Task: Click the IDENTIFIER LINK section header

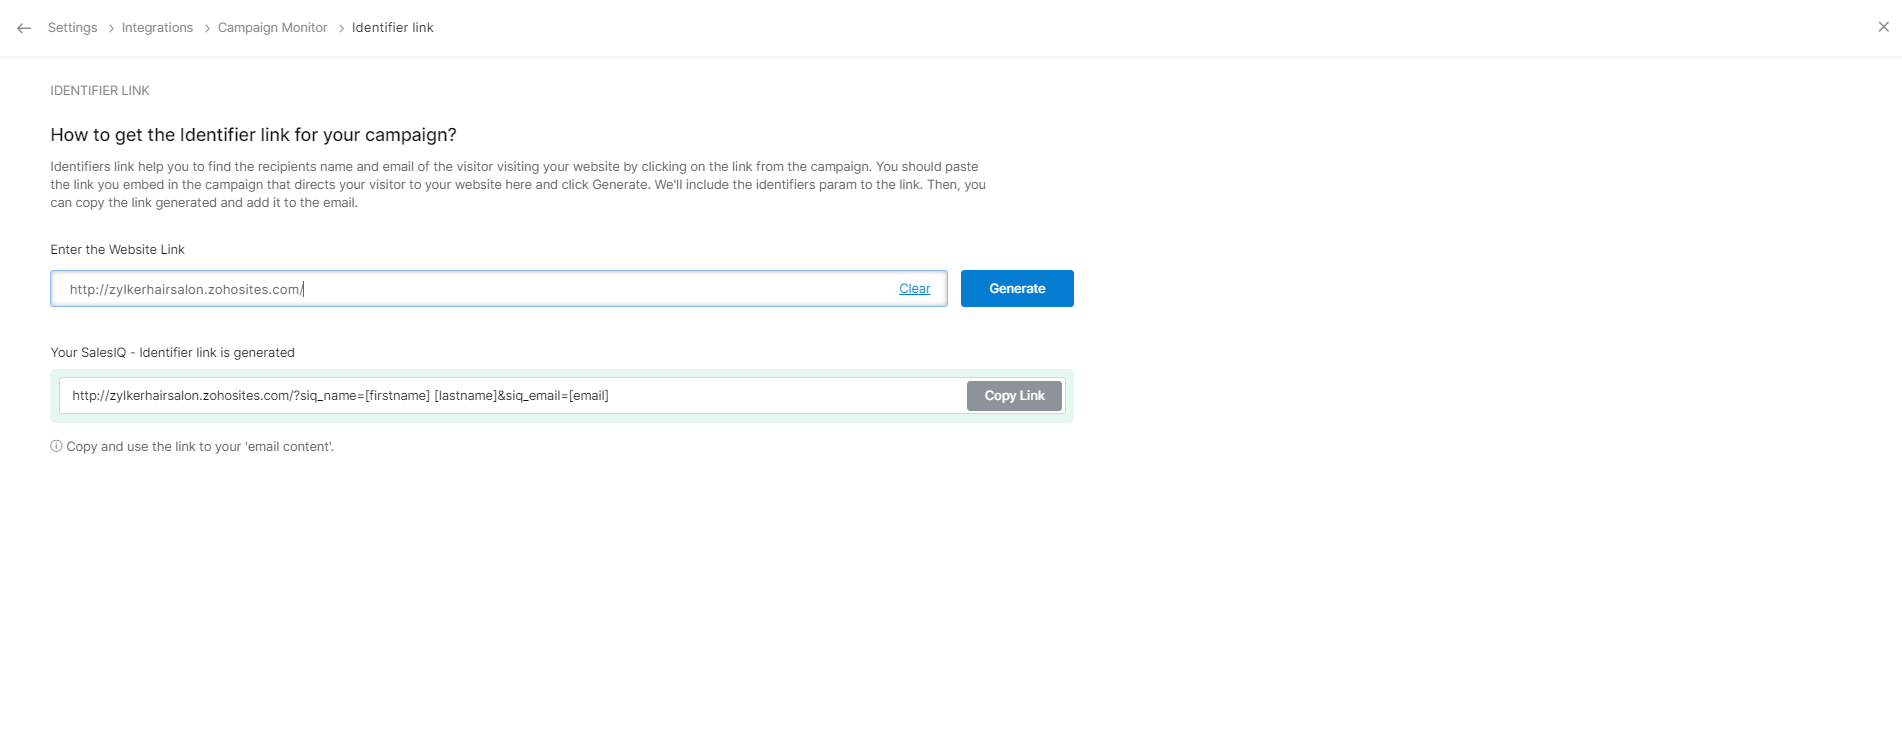Action: (x=100, y=91)
